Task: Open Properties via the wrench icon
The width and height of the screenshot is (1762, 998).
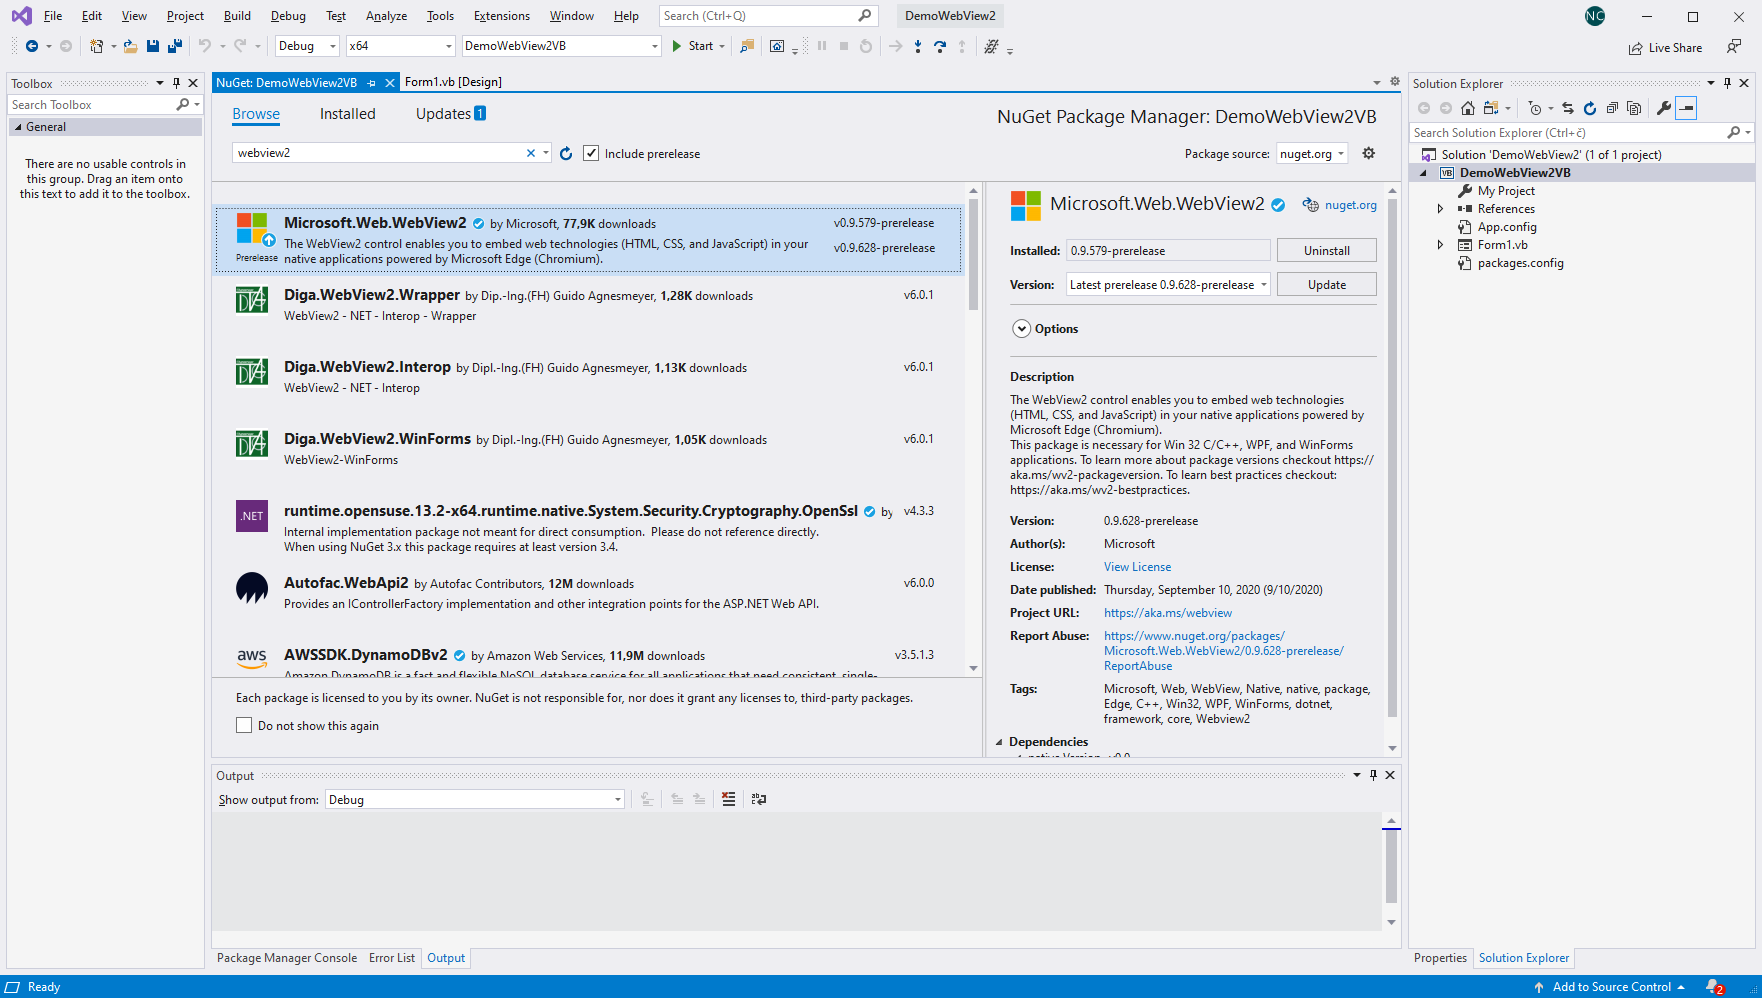Action: pyautogui.click(x=1664, y=108)
